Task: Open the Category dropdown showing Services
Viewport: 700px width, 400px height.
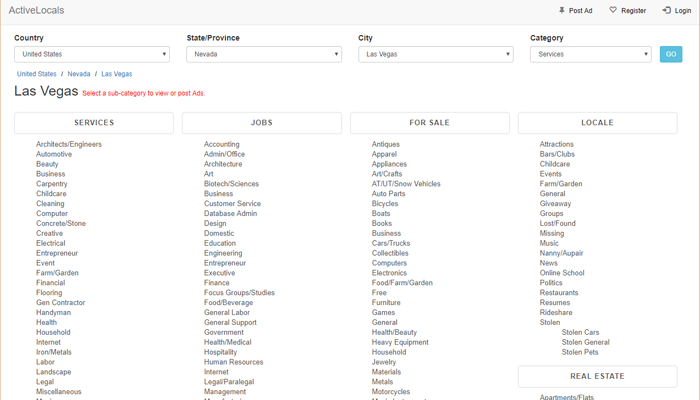Action: click(x=590, y=54)
